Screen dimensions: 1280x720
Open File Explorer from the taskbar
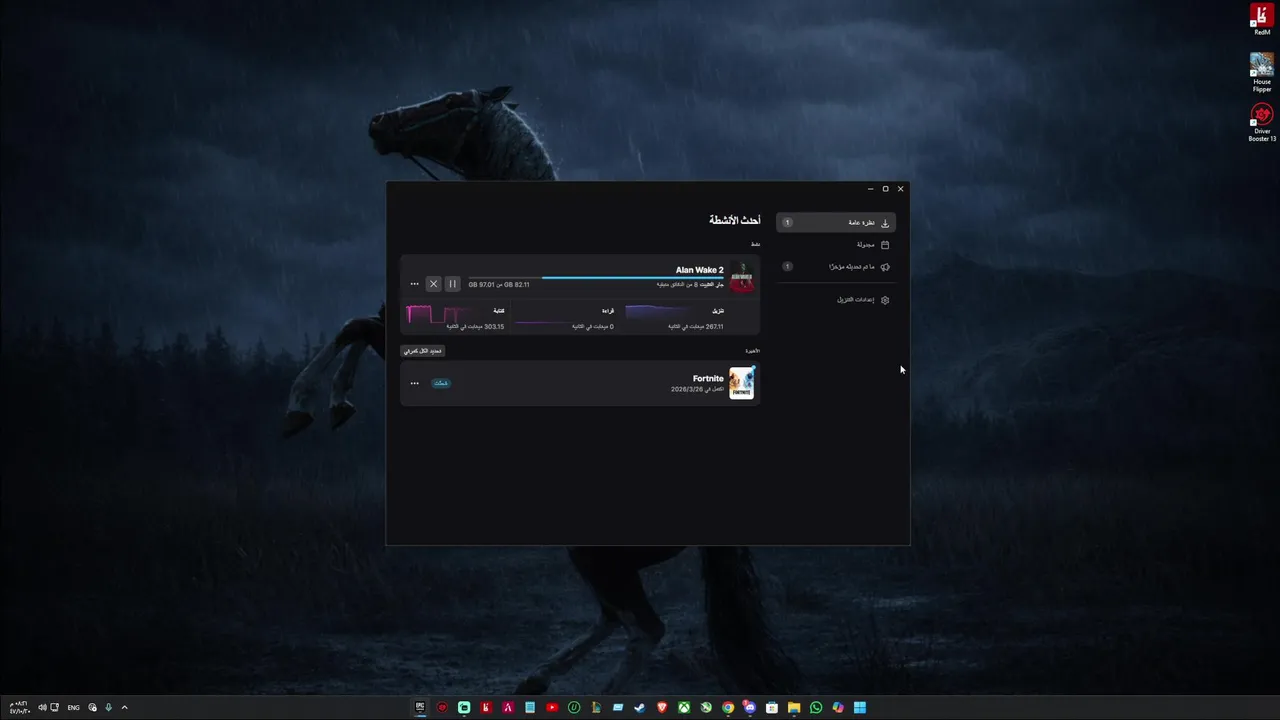point(794,707)
